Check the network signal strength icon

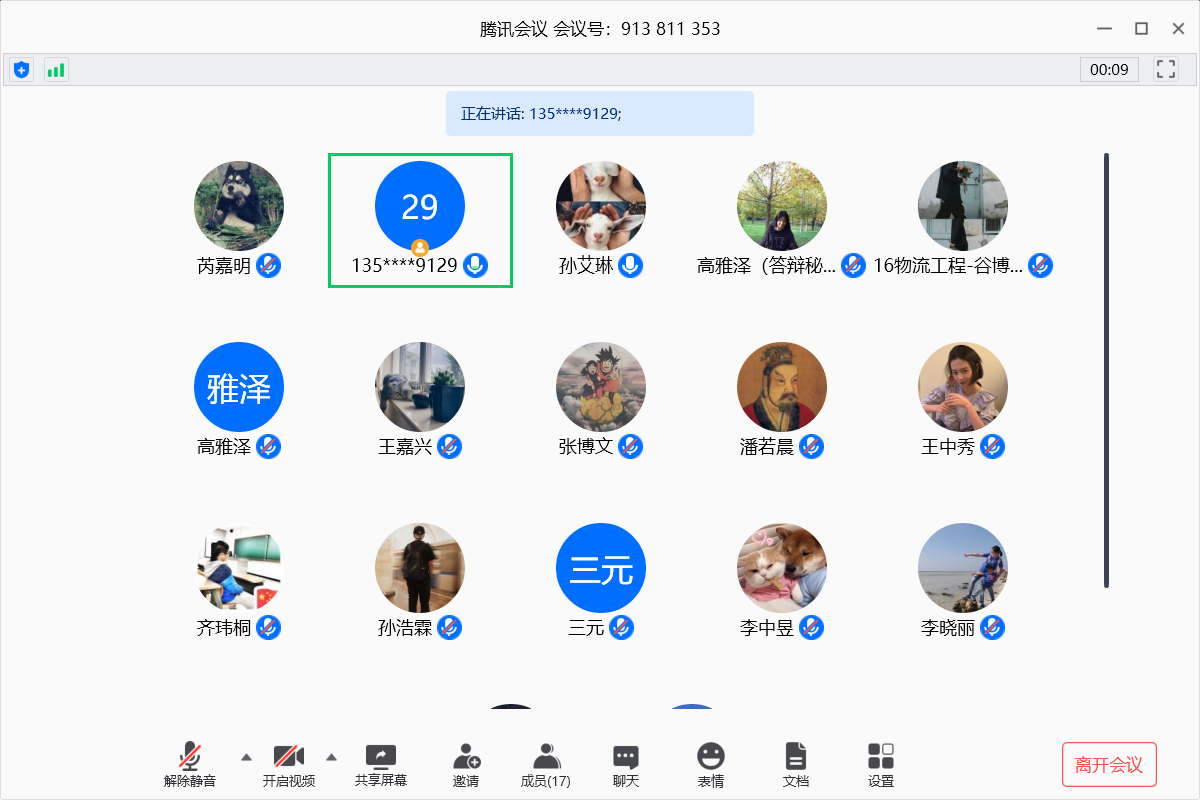click(56, 70)
